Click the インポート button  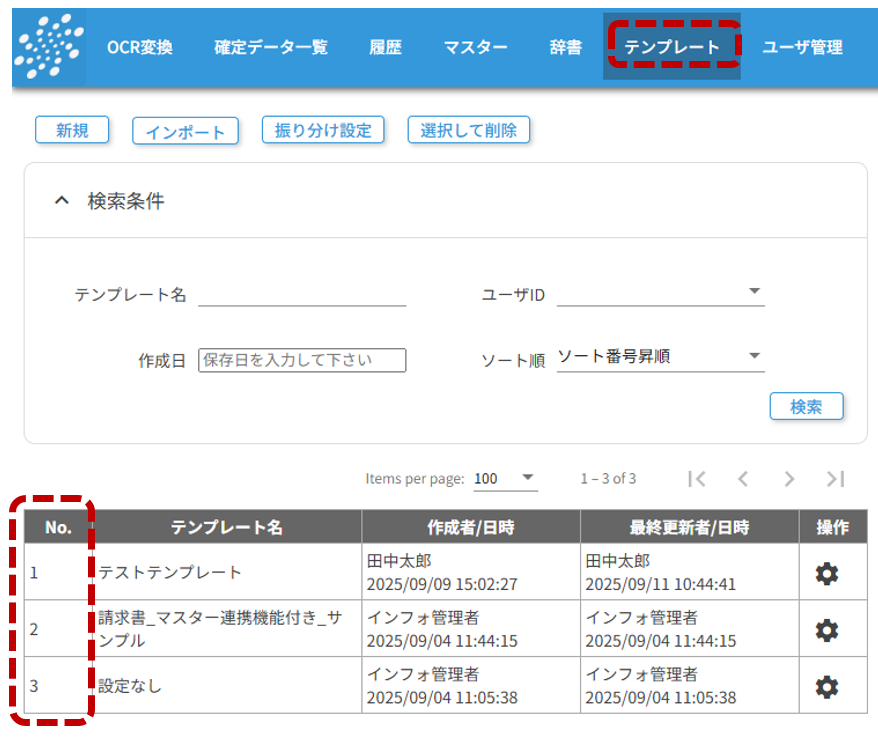(x=186, y=131)
